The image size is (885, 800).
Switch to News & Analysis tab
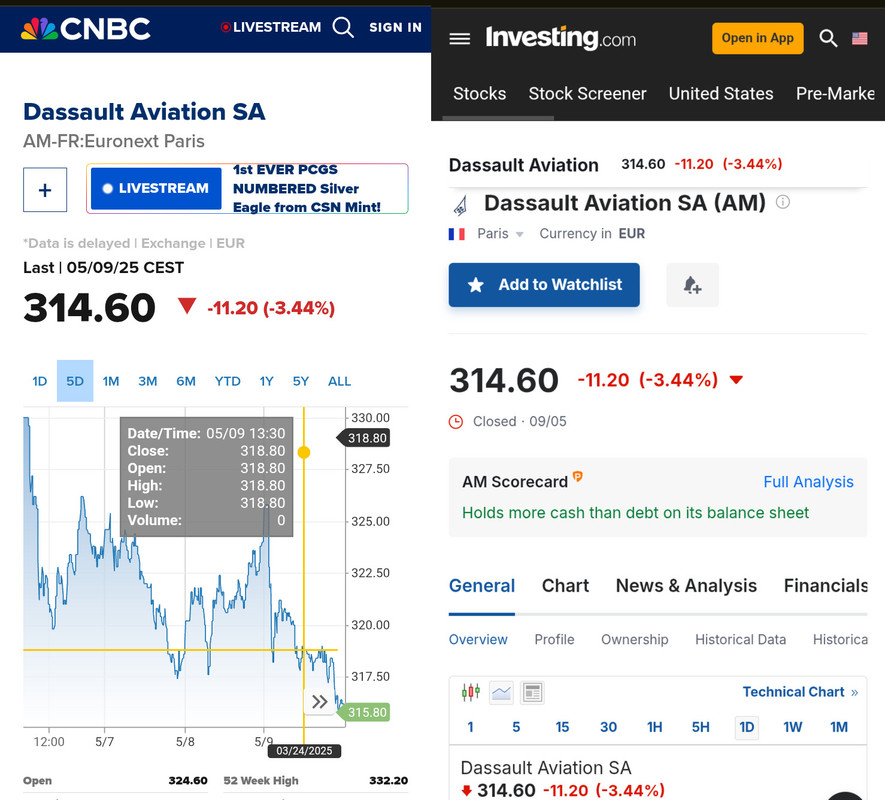pyautogui.click(x=686, y=585)
